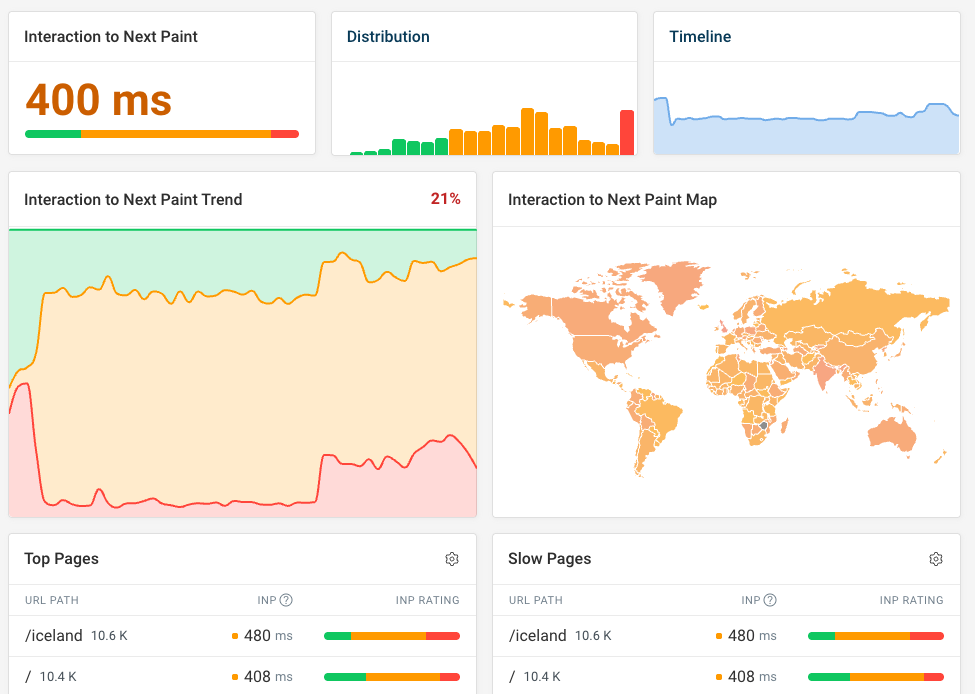Sort by INP RATING in Slow Pages
975x694 pixels.
click(x=911, y=601)
